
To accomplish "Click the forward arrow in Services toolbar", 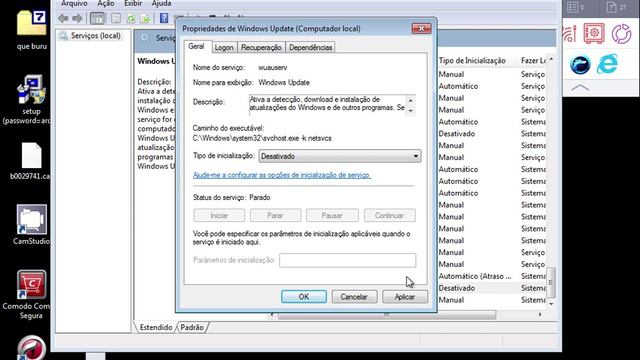I will [77, 18].
